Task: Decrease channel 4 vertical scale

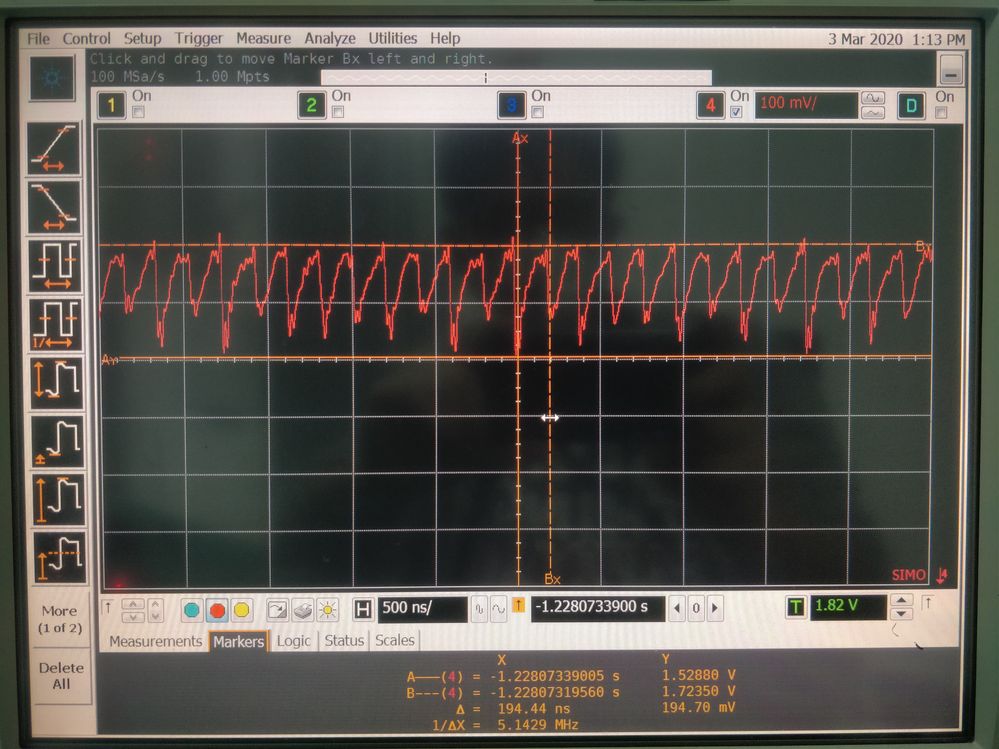Action: pos(873,113)
